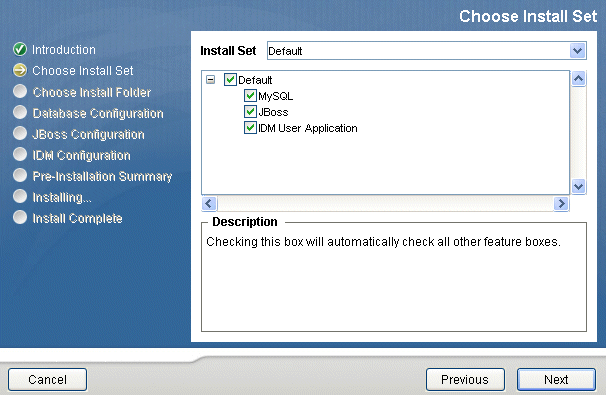Click the green checkmark icon beside Introduction

tap(20, 49)
